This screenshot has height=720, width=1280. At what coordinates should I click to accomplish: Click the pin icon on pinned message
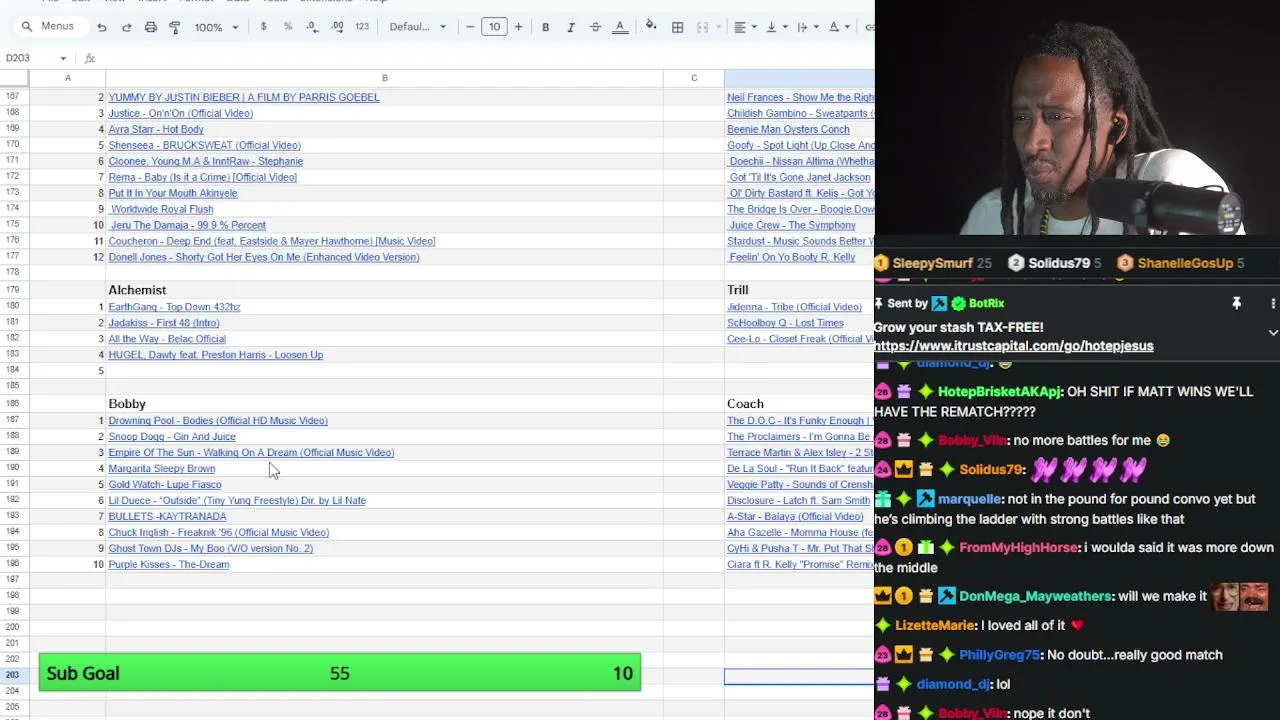(1236, 303)
